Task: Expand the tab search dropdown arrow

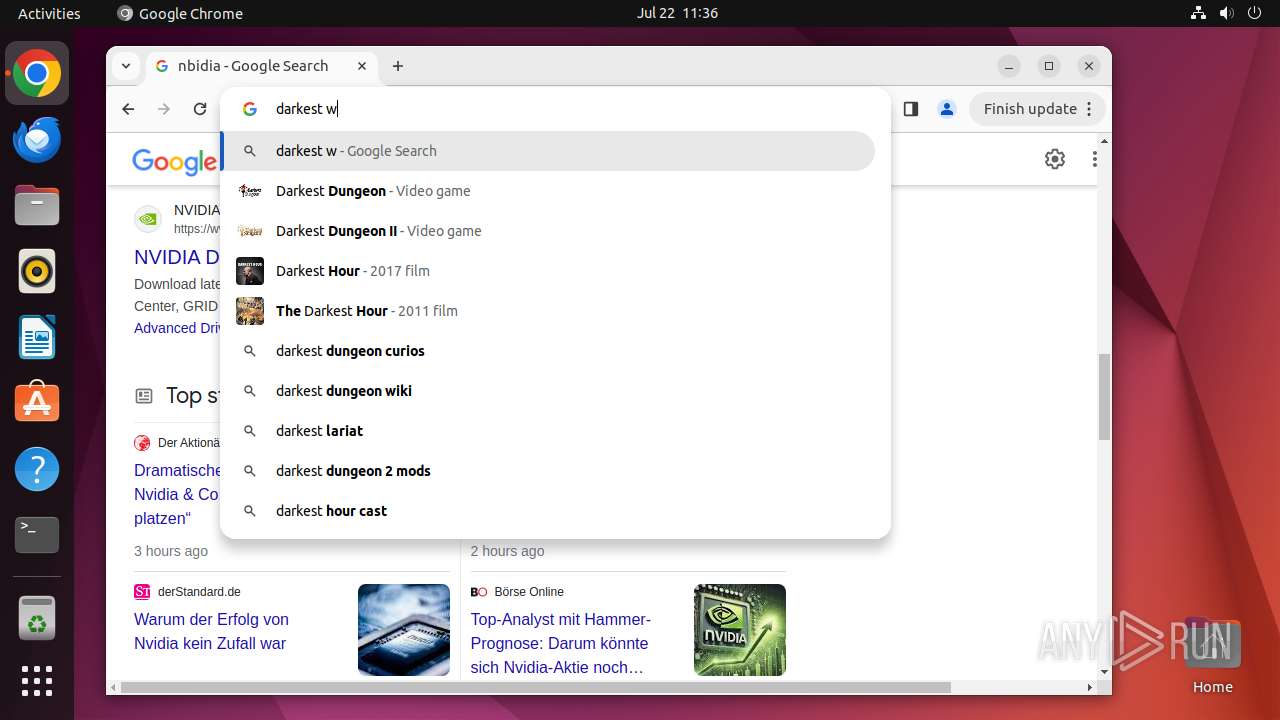Action: [126, 66]
